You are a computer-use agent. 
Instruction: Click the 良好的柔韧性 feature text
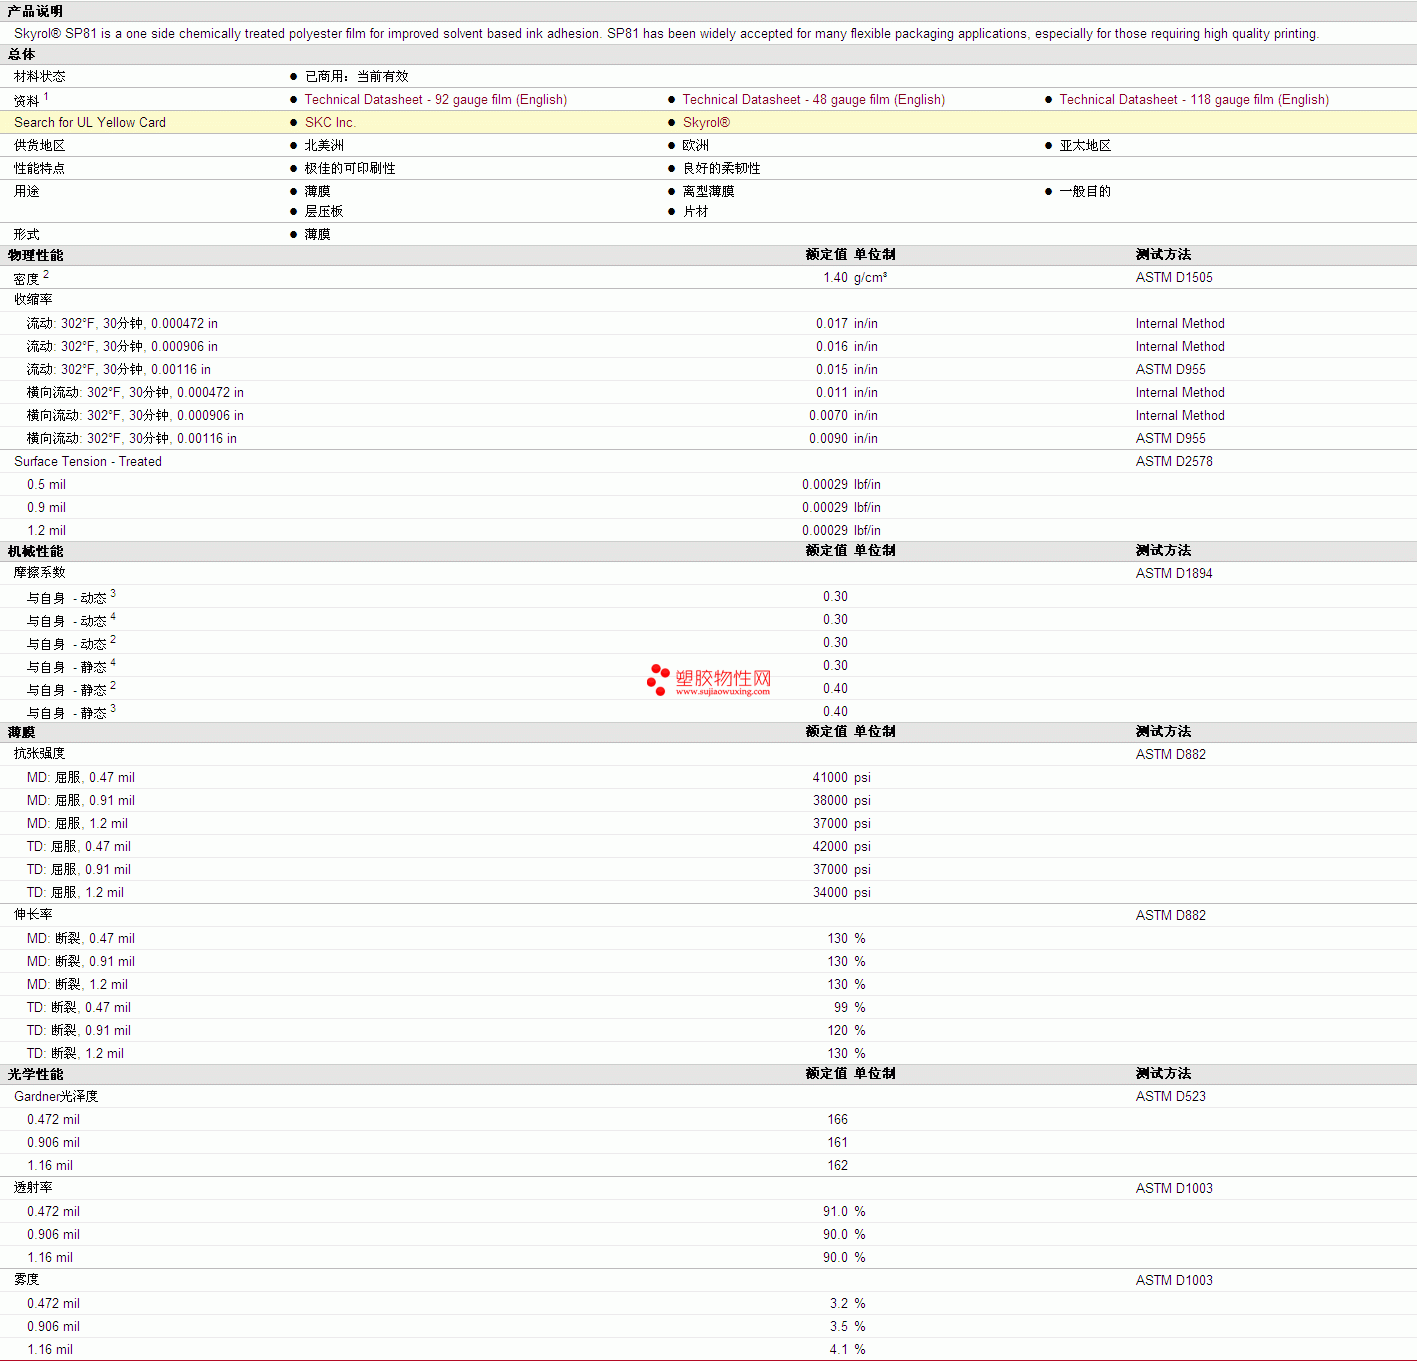pyautogui.click(x=722, y=168)
